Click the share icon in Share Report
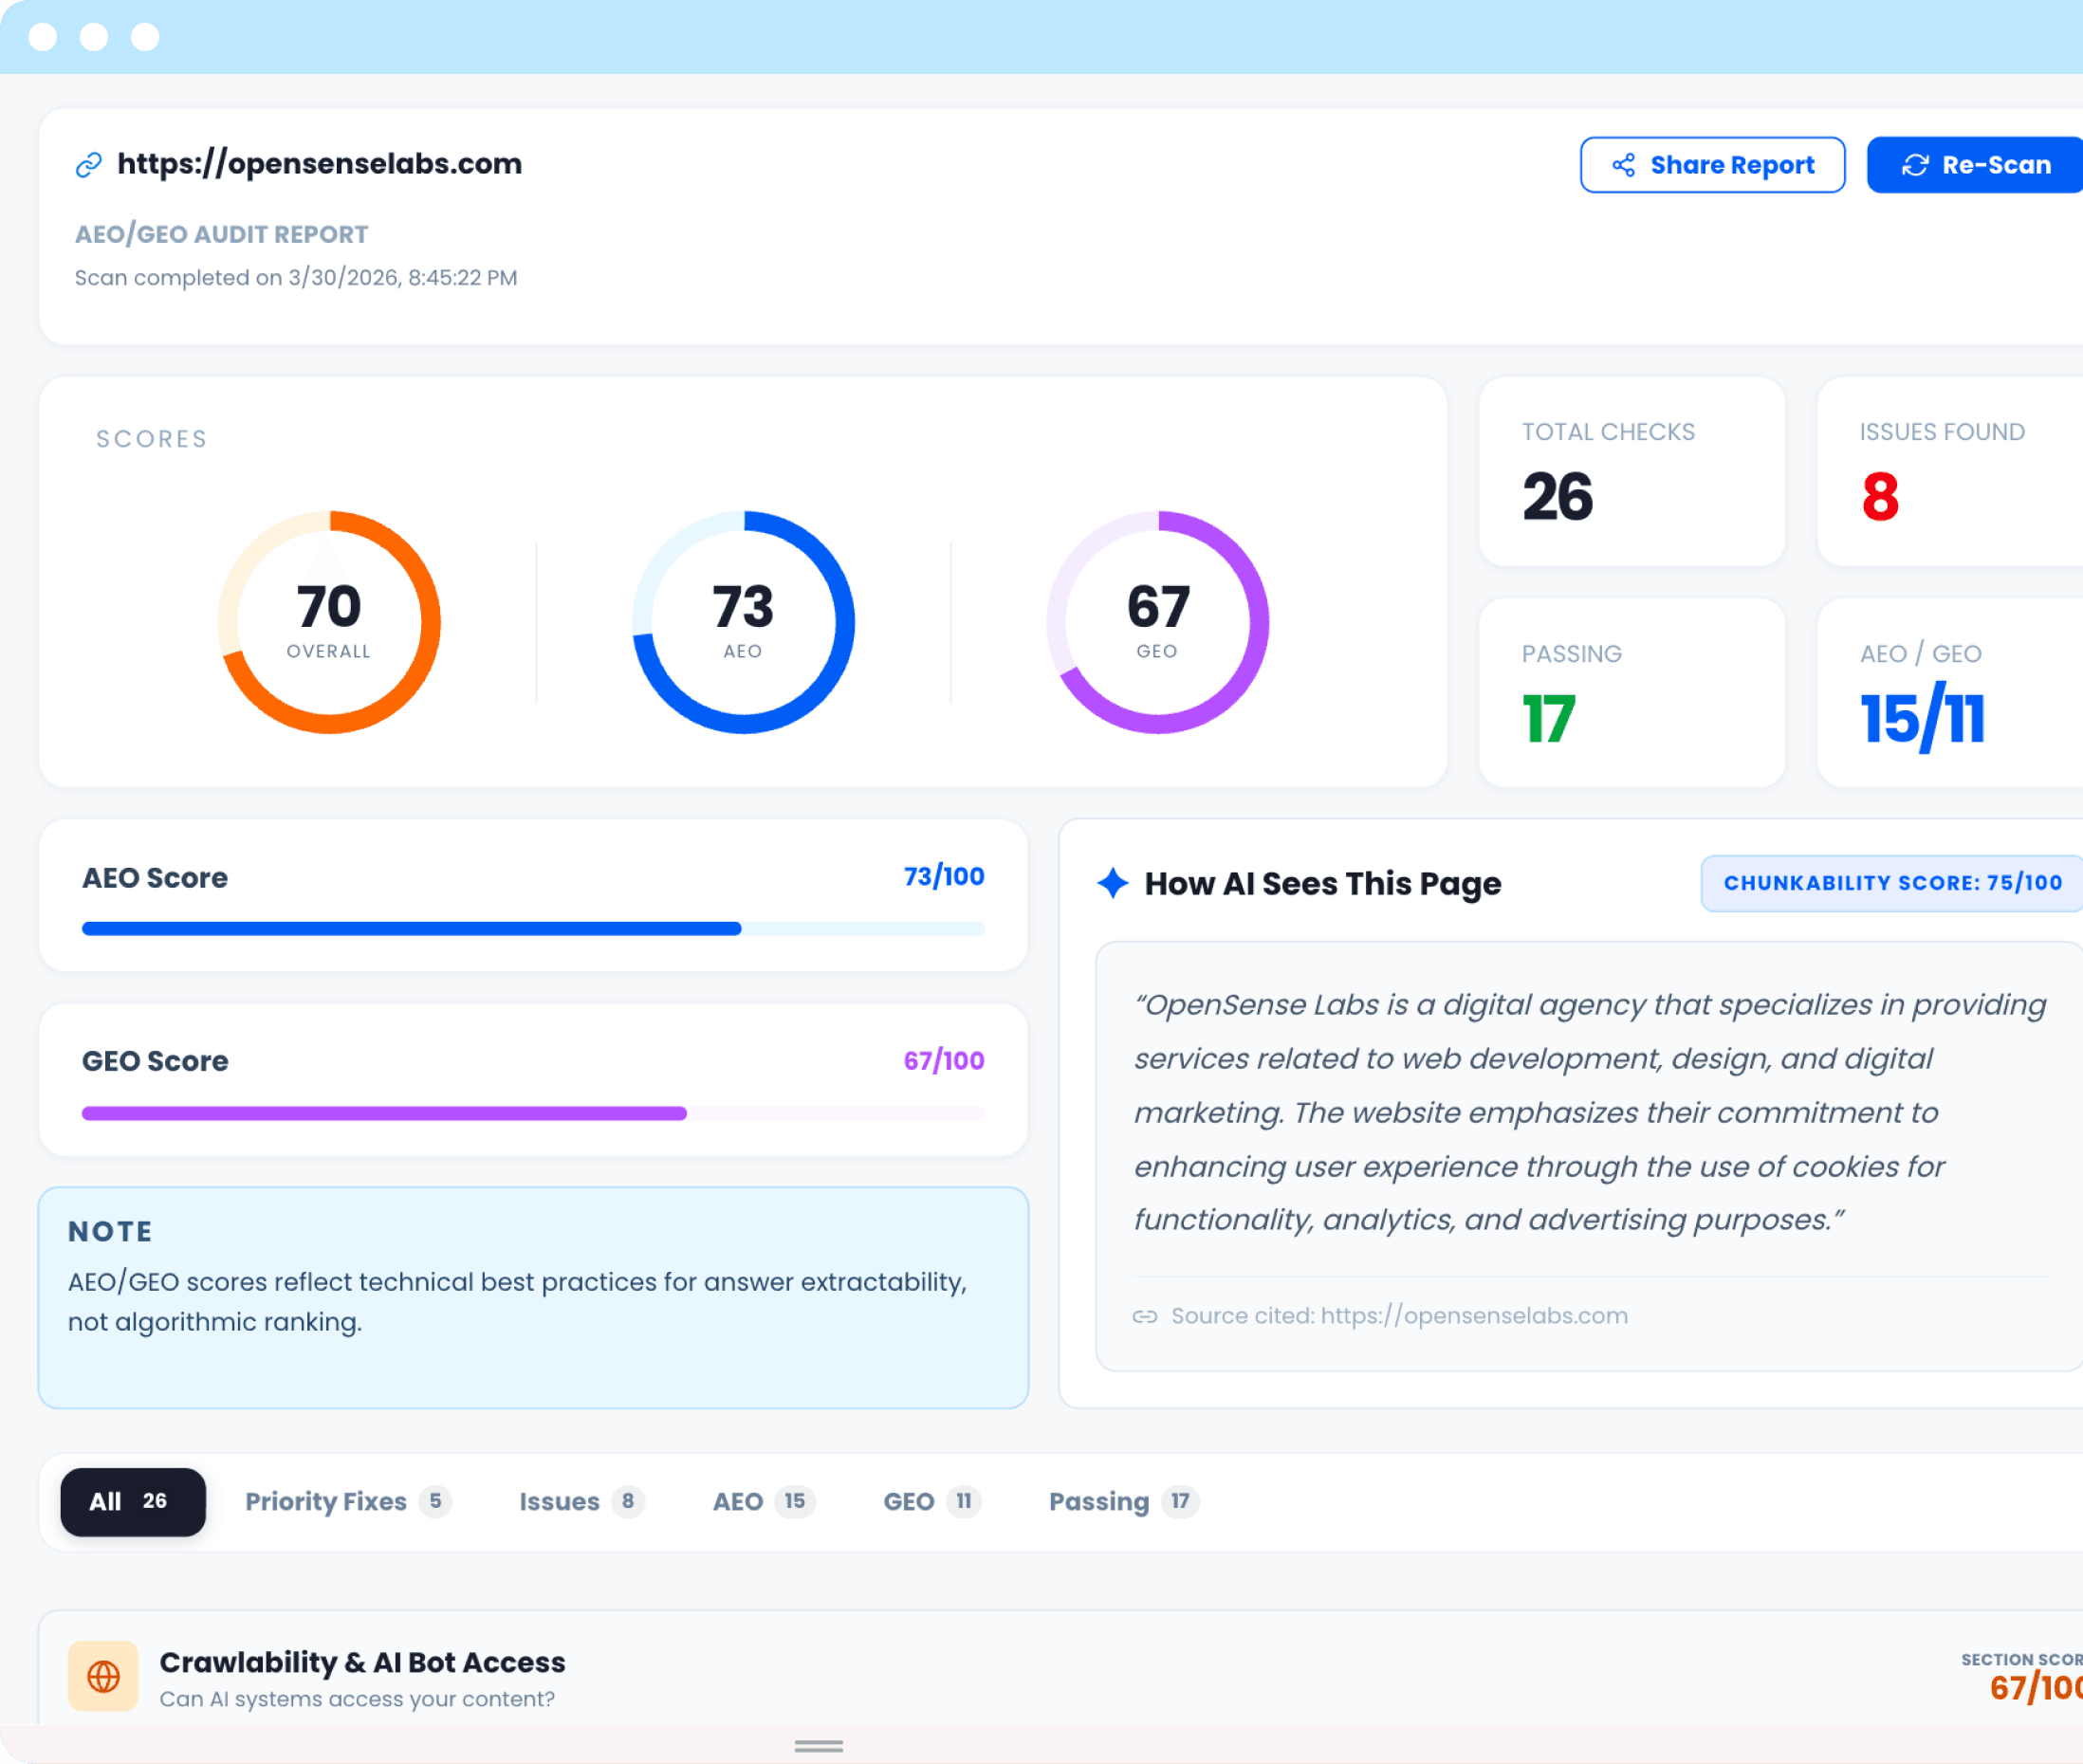This screenshot has width=2083, height=1764. tap(1623, 165)
